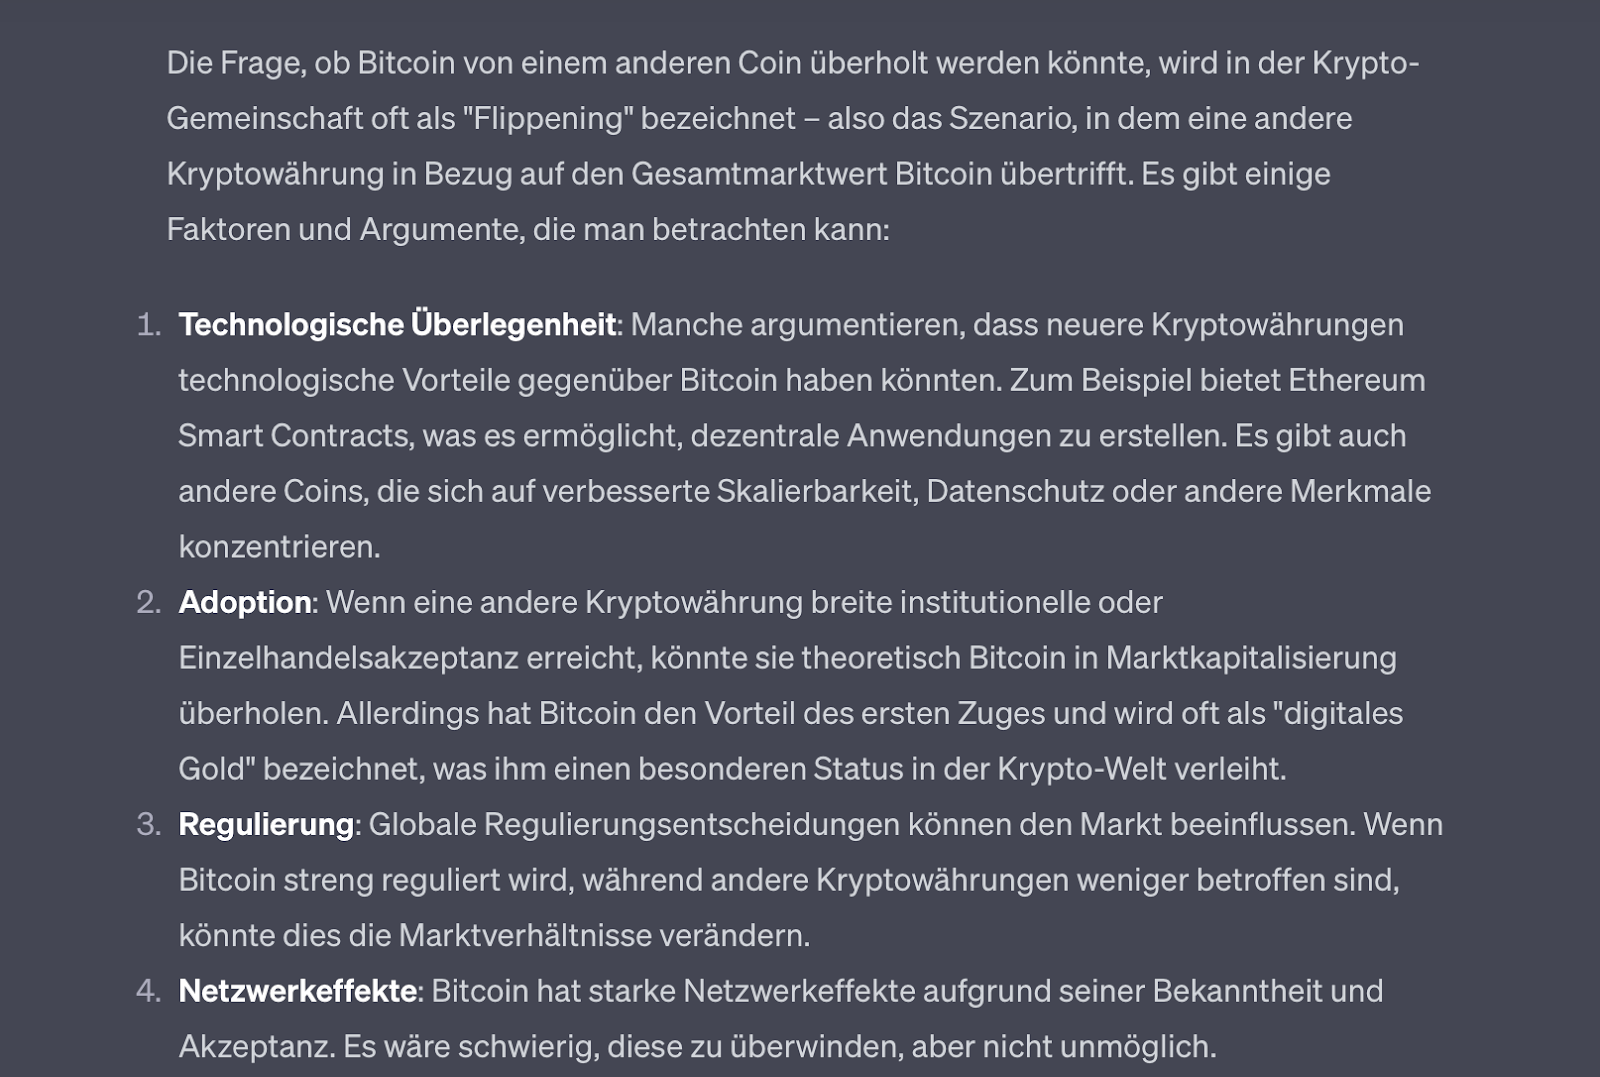
Task: Click list number 3 marker
Action: pyautogui.click(x=149, y=825)
